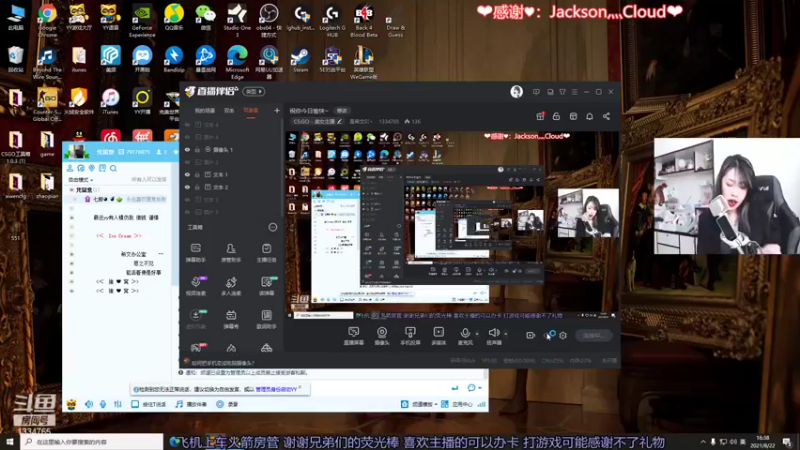800x450 pixels.
Task: Add screen capture source in bottom bar
Action: pos(353,336)
